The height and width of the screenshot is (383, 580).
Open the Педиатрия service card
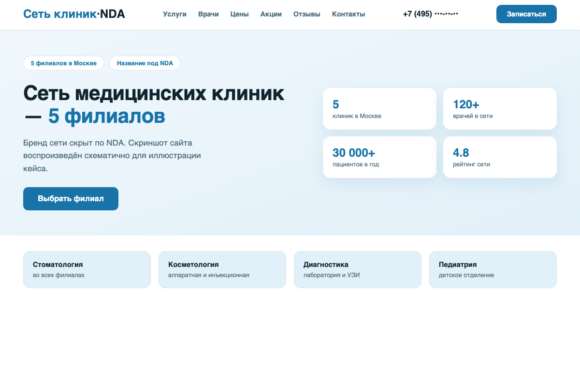point(493,269)
